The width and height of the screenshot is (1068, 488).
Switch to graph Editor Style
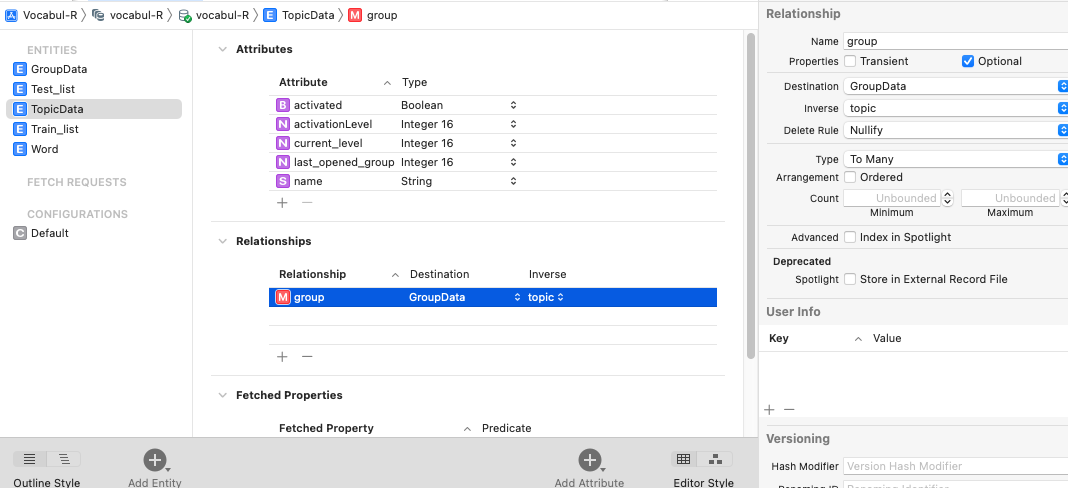pyautogui.click(x=717, y=459)
